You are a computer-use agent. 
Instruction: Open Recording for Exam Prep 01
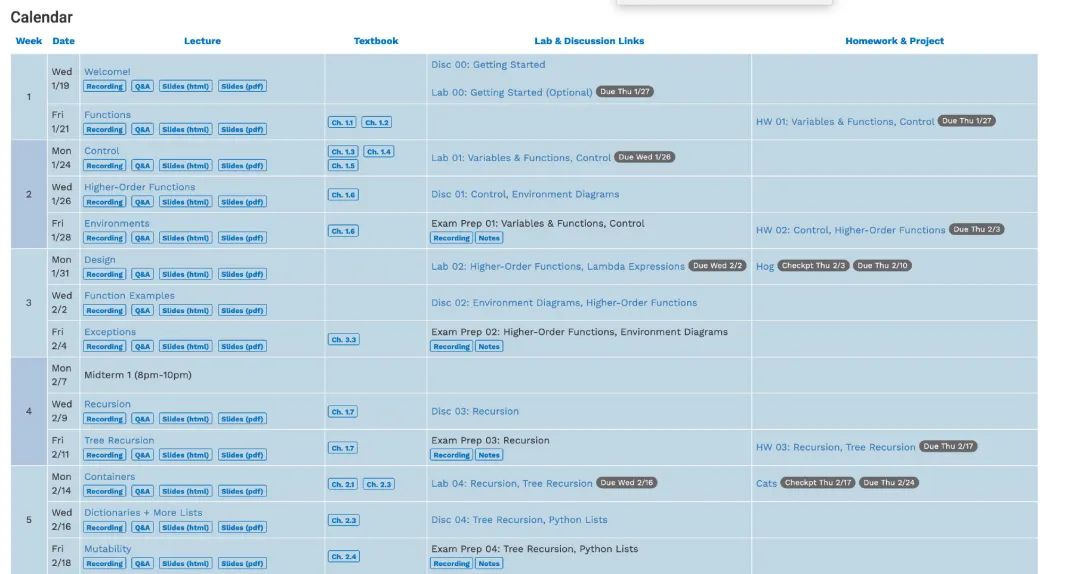(x=451, y=238)
